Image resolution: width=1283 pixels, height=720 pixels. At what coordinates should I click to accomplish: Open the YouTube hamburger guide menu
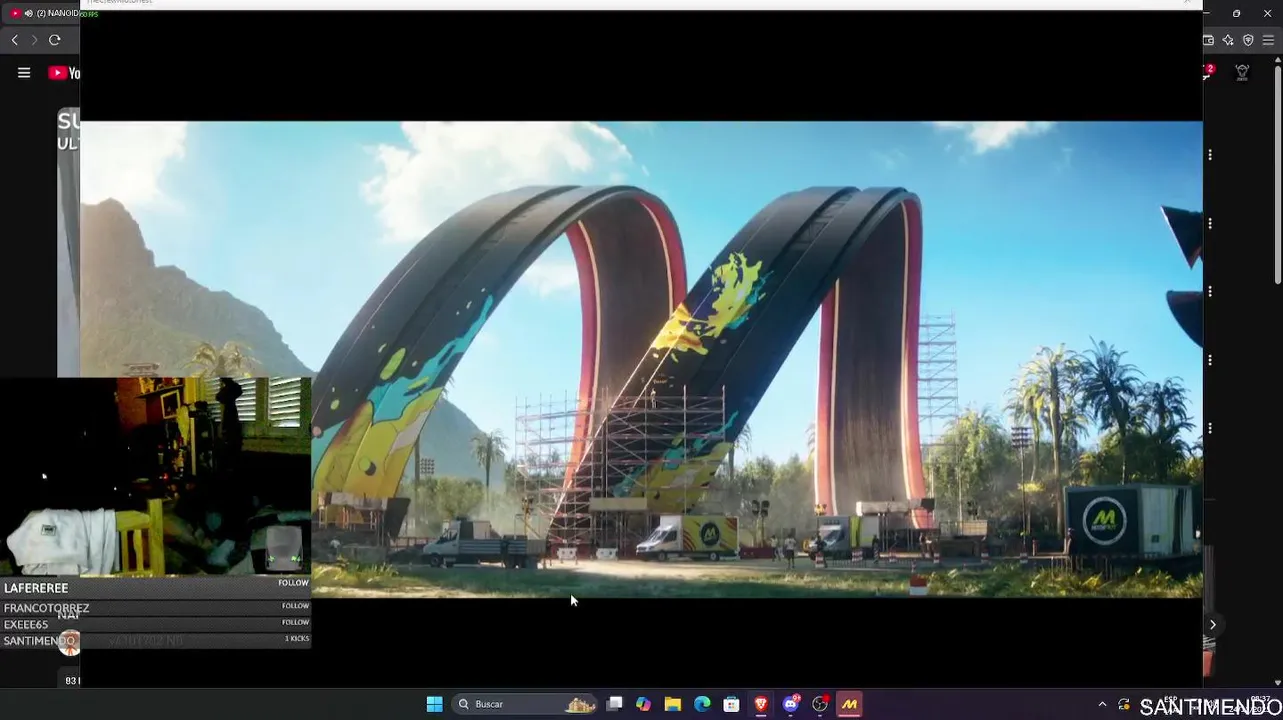point(24,73)
